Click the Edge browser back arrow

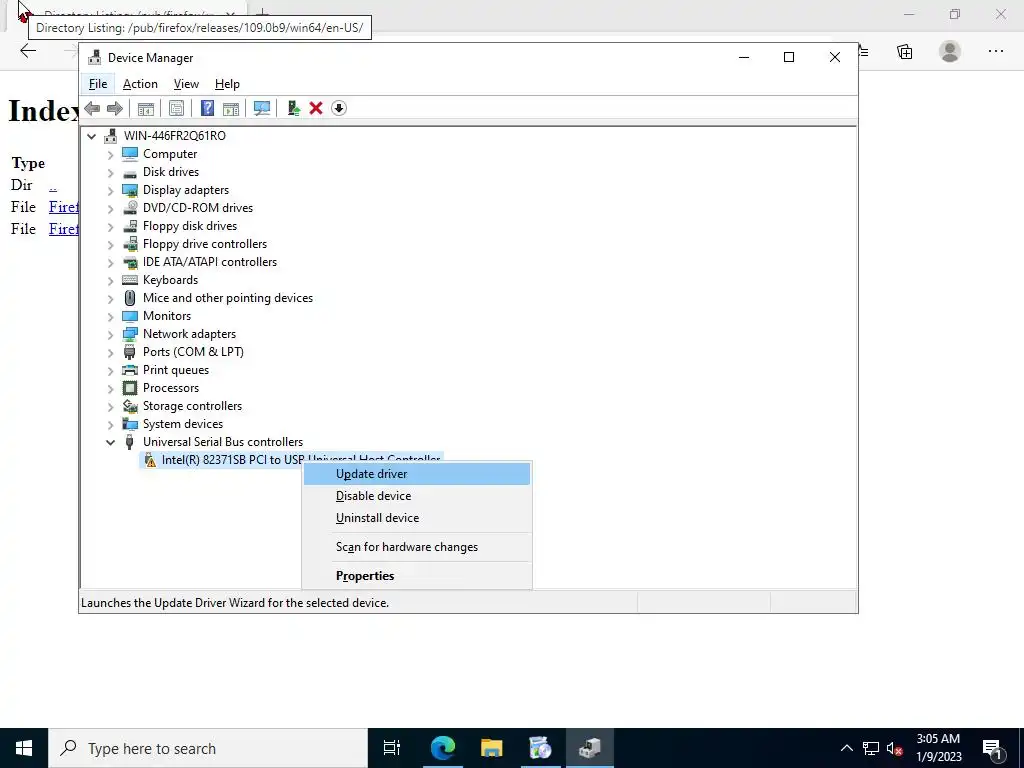[28, 51]
